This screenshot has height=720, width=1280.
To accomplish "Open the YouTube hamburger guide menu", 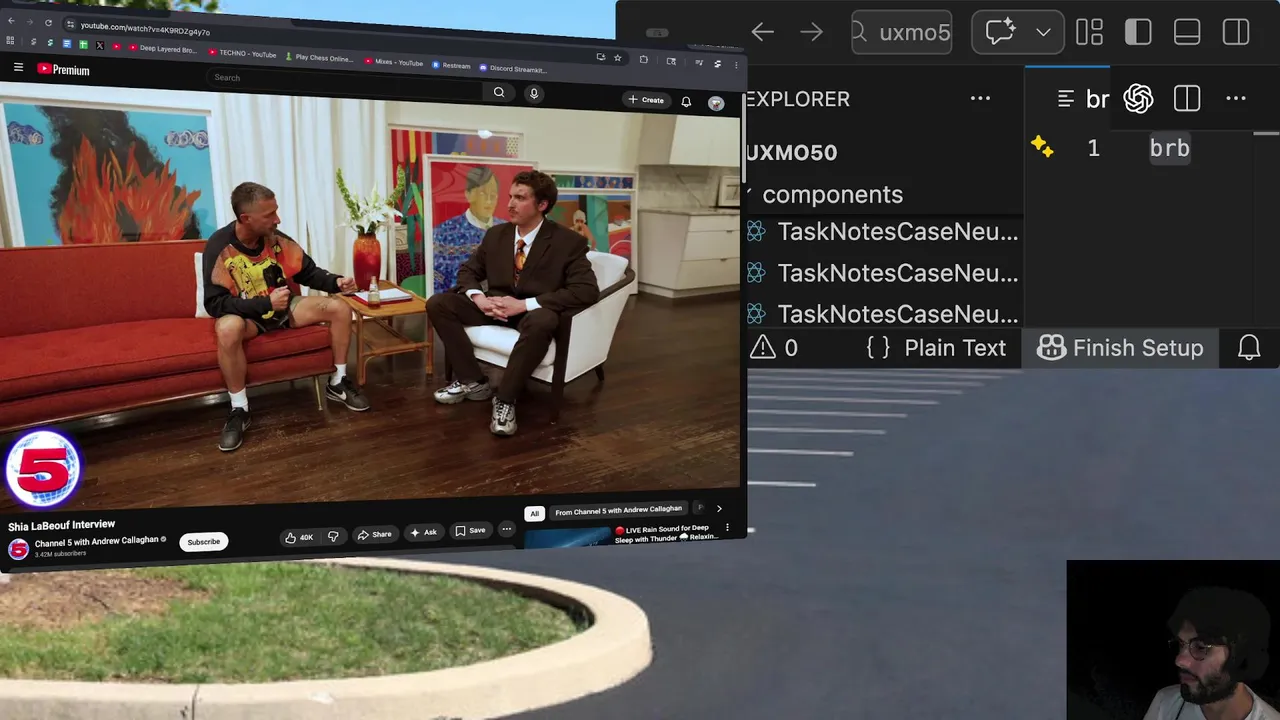I will pos(18,68).
